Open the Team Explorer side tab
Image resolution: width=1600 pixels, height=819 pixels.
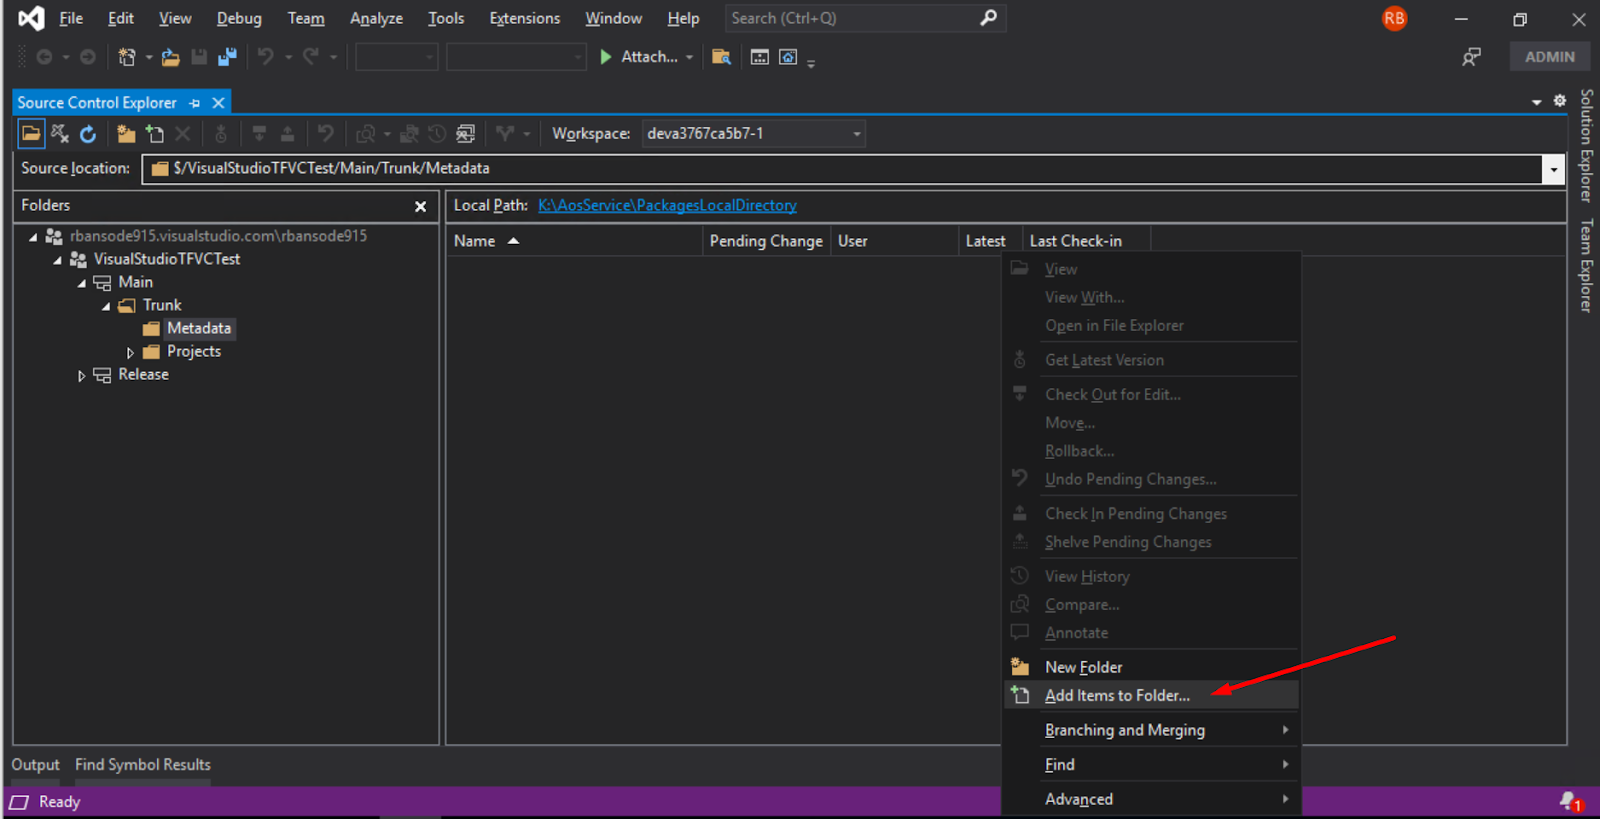(x=1586, y=266)
